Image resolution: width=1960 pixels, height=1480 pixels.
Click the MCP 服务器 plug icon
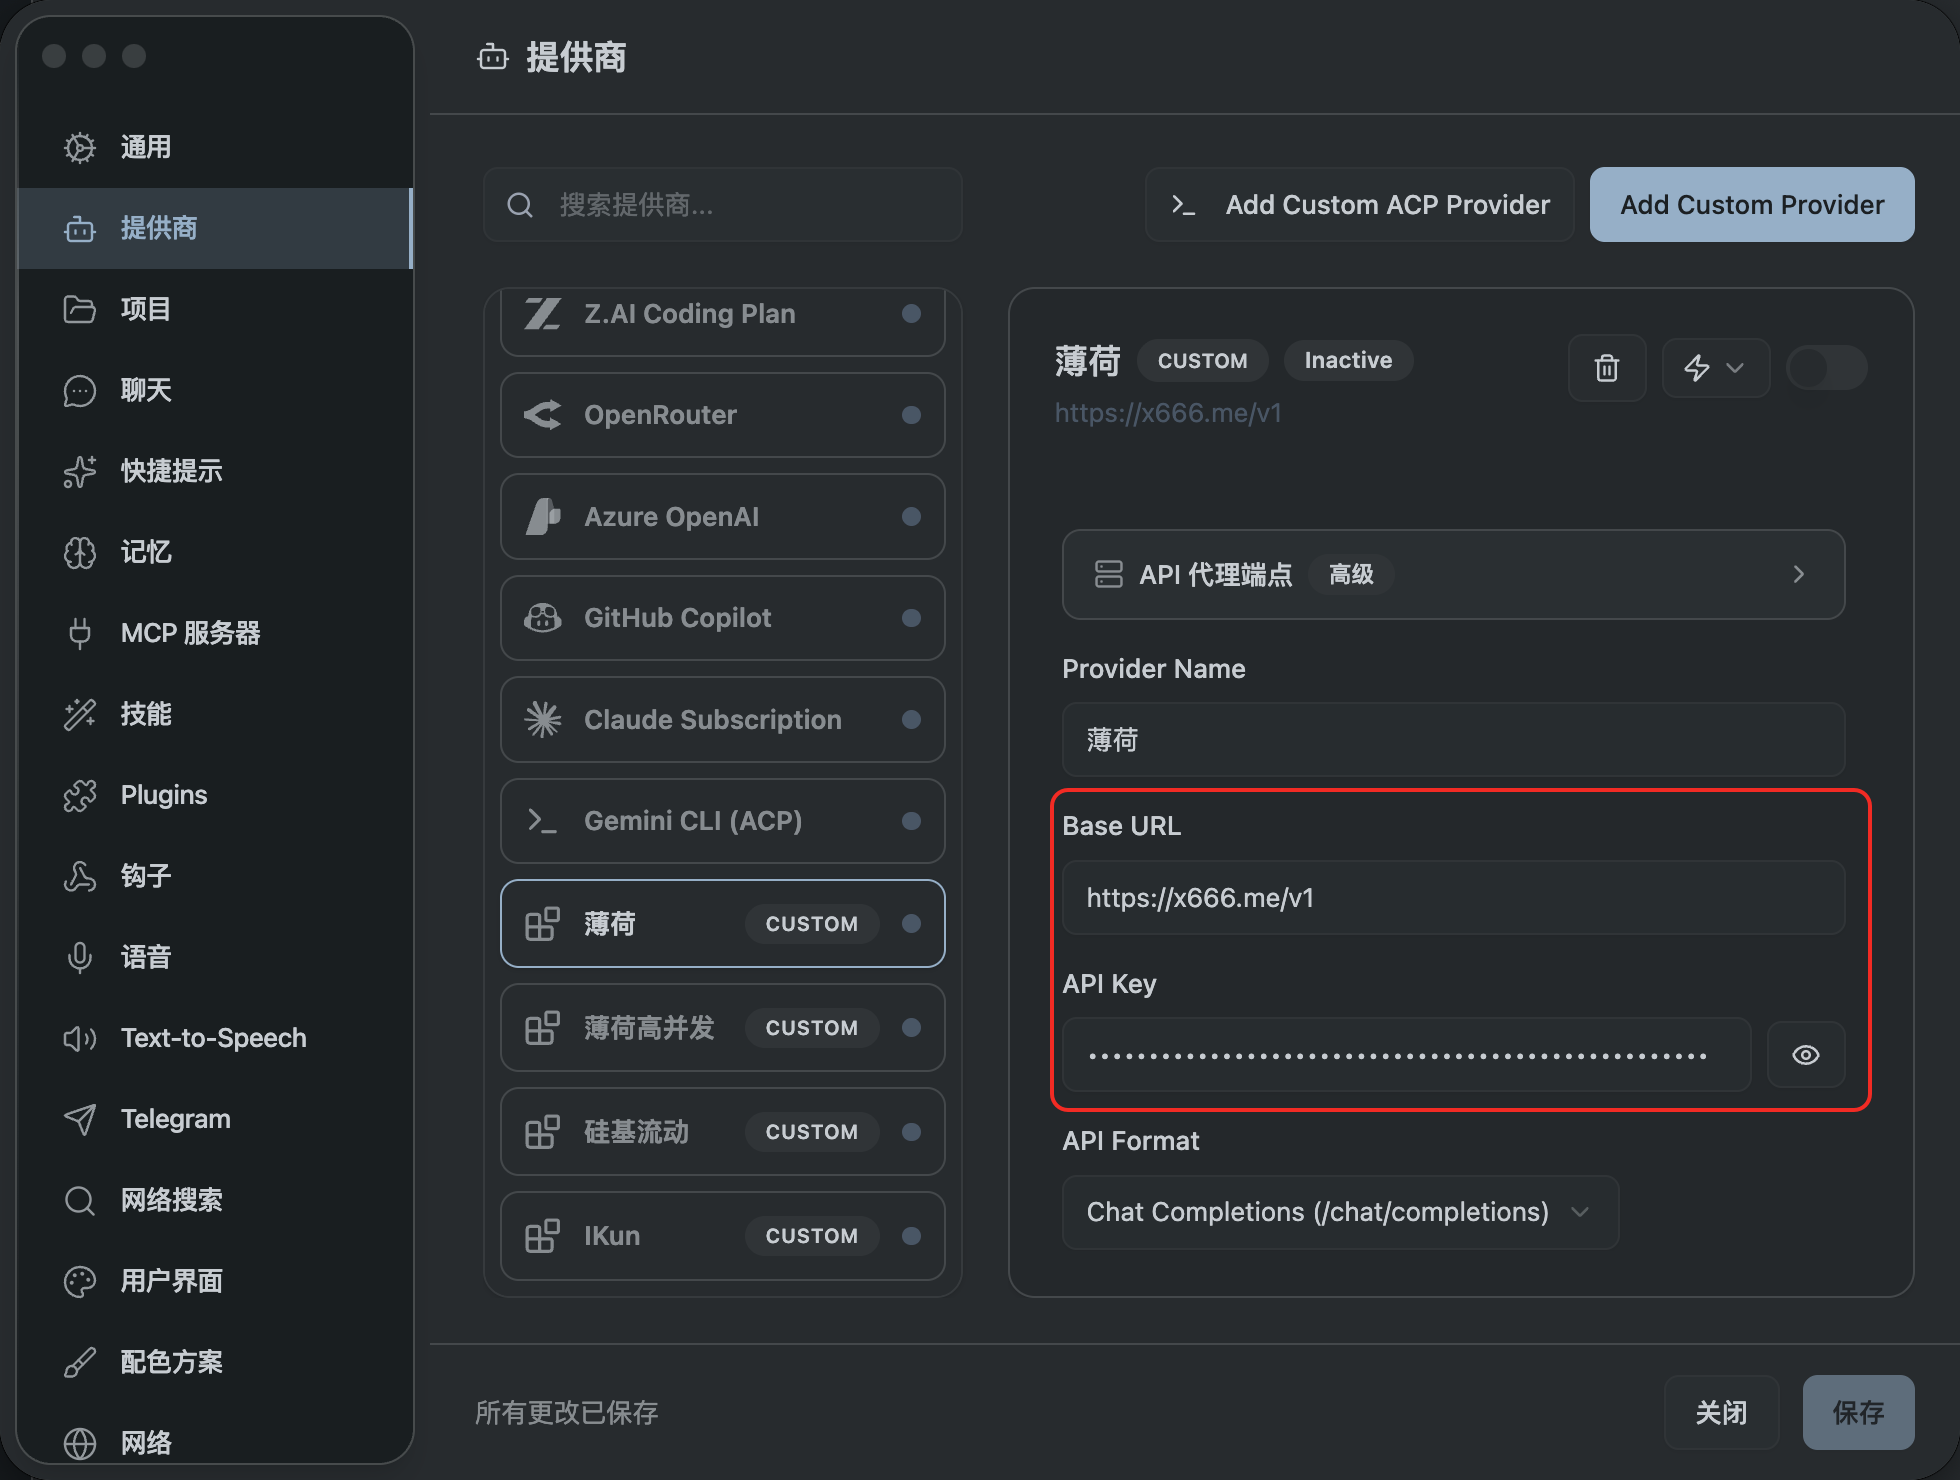tap(80, 633)
